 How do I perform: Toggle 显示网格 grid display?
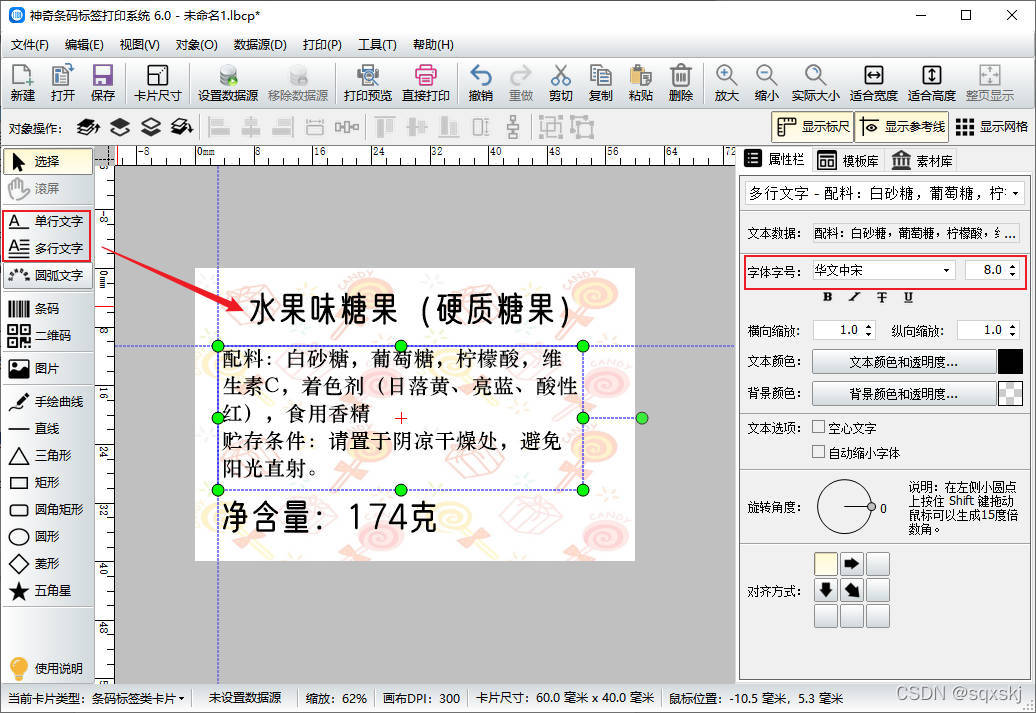pos(992,127)
